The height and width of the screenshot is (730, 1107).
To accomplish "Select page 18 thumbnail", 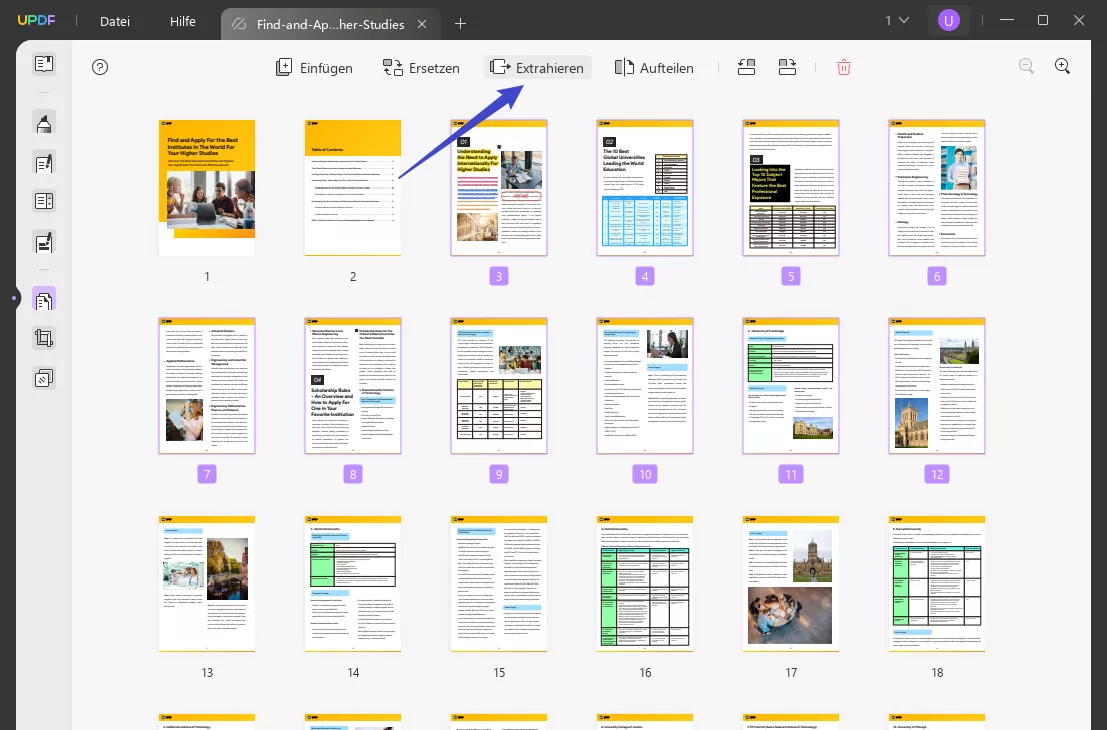I will tap(937, 584).
